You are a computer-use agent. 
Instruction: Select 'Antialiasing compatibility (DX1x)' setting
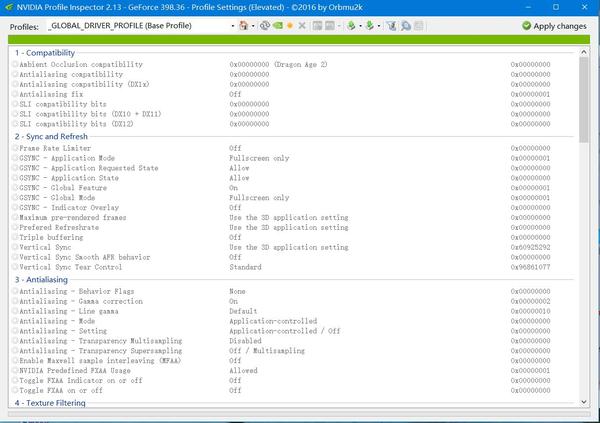pyautogui.click(x=293, y=84)
